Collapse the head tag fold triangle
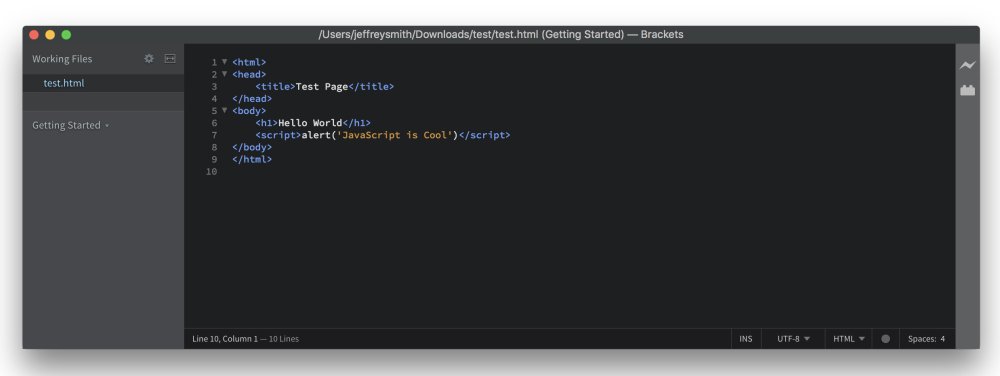The height and width of the screenshot is (376, 1000). (224, 74)
